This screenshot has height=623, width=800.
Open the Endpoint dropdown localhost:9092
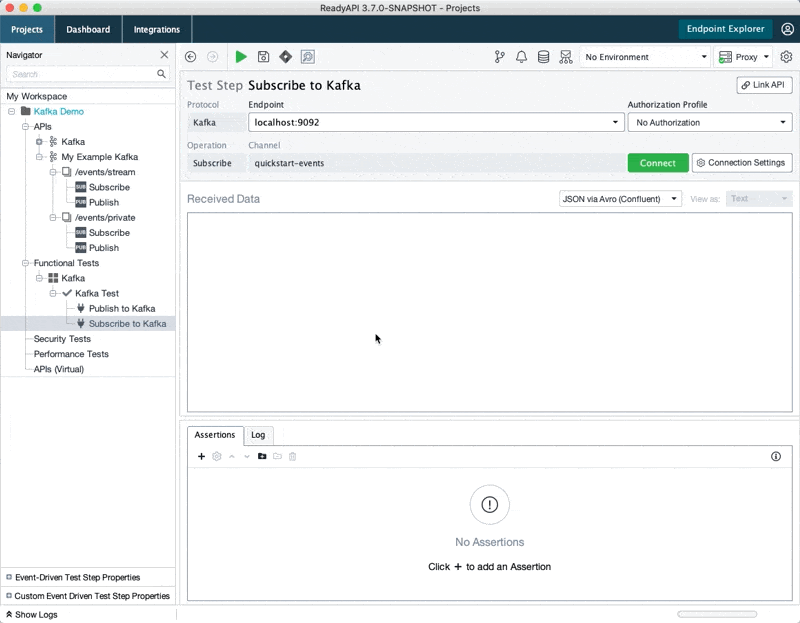click(x=436, y=122)
